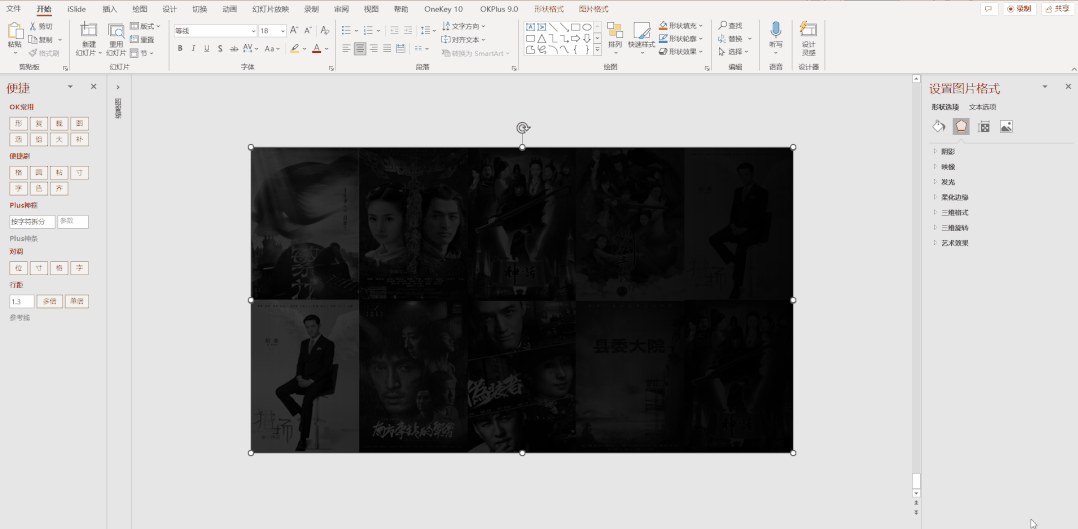The image size is (1078, 529).
Task: Open the iSlide ribbon tab
Action: point(77,9)
